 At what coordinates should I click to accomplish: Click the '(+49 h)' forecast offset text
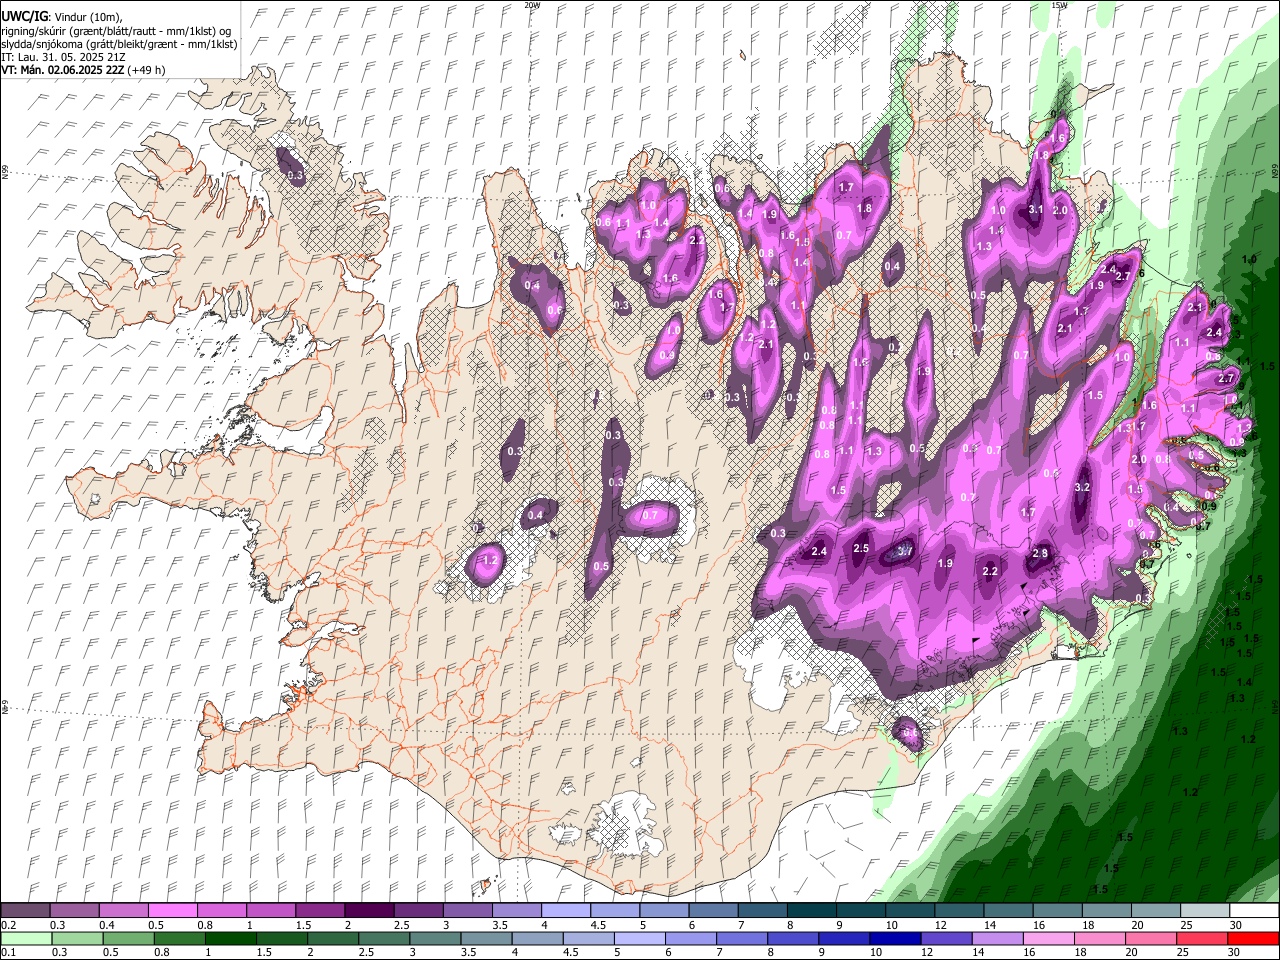(147, 70)
